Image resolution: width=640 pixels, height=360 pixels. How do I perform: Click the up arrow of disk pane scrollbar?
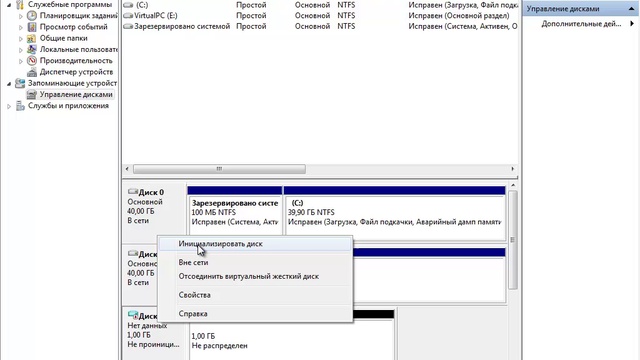click(x=513, y=186)
